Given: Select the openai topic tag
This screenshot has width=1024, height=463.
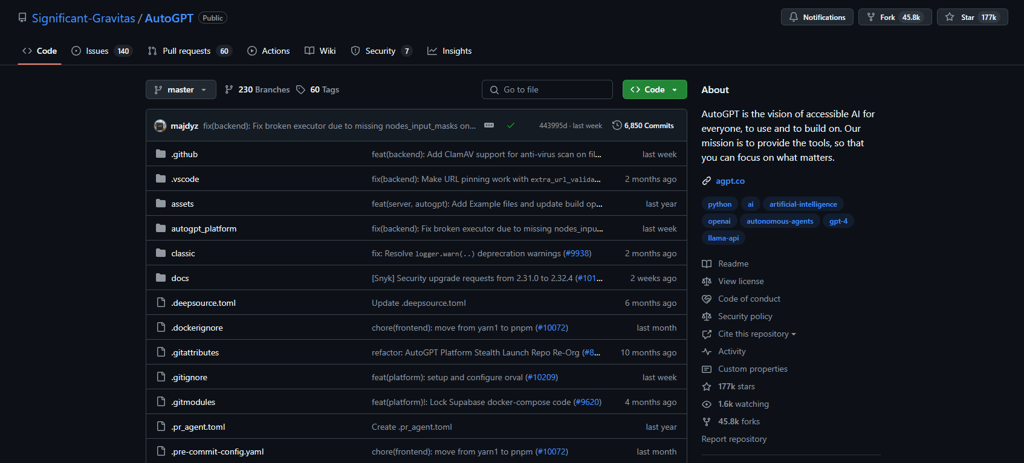Looking at the screenshot, I should tap(719, 221).
